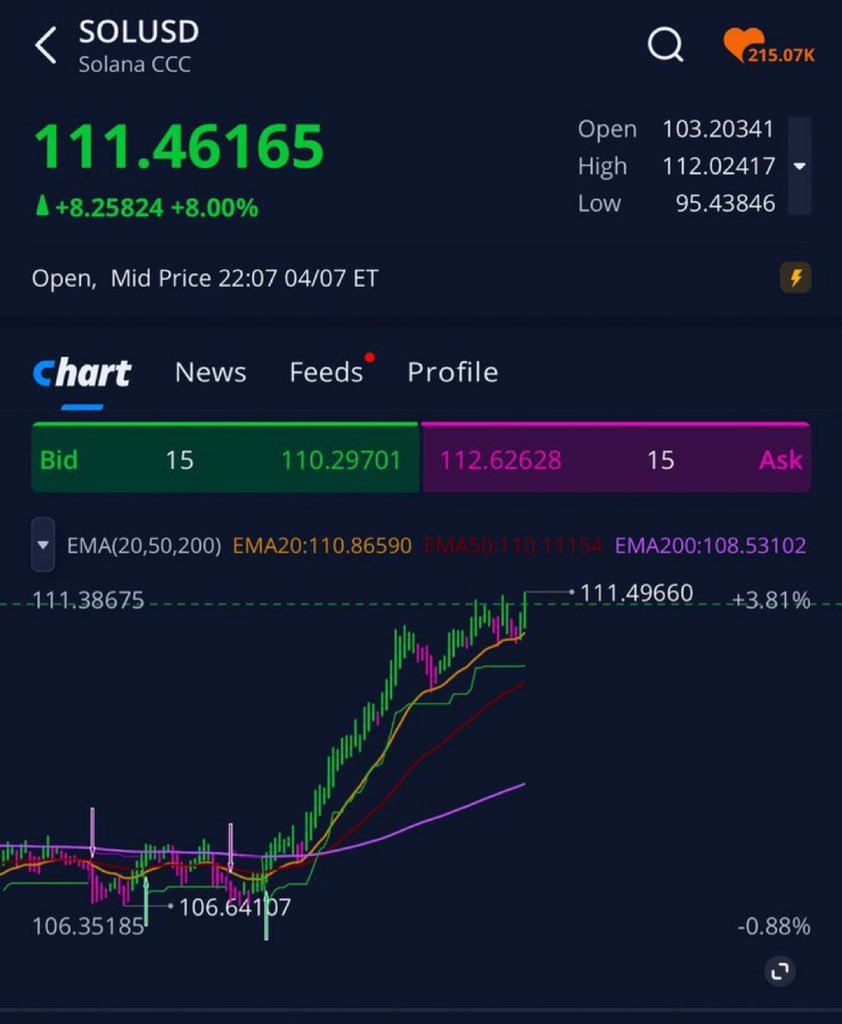The width and height of the screenshot is (842, 1024).
Task: Click the SOLUSD ticker title
Action: (138, 32)
